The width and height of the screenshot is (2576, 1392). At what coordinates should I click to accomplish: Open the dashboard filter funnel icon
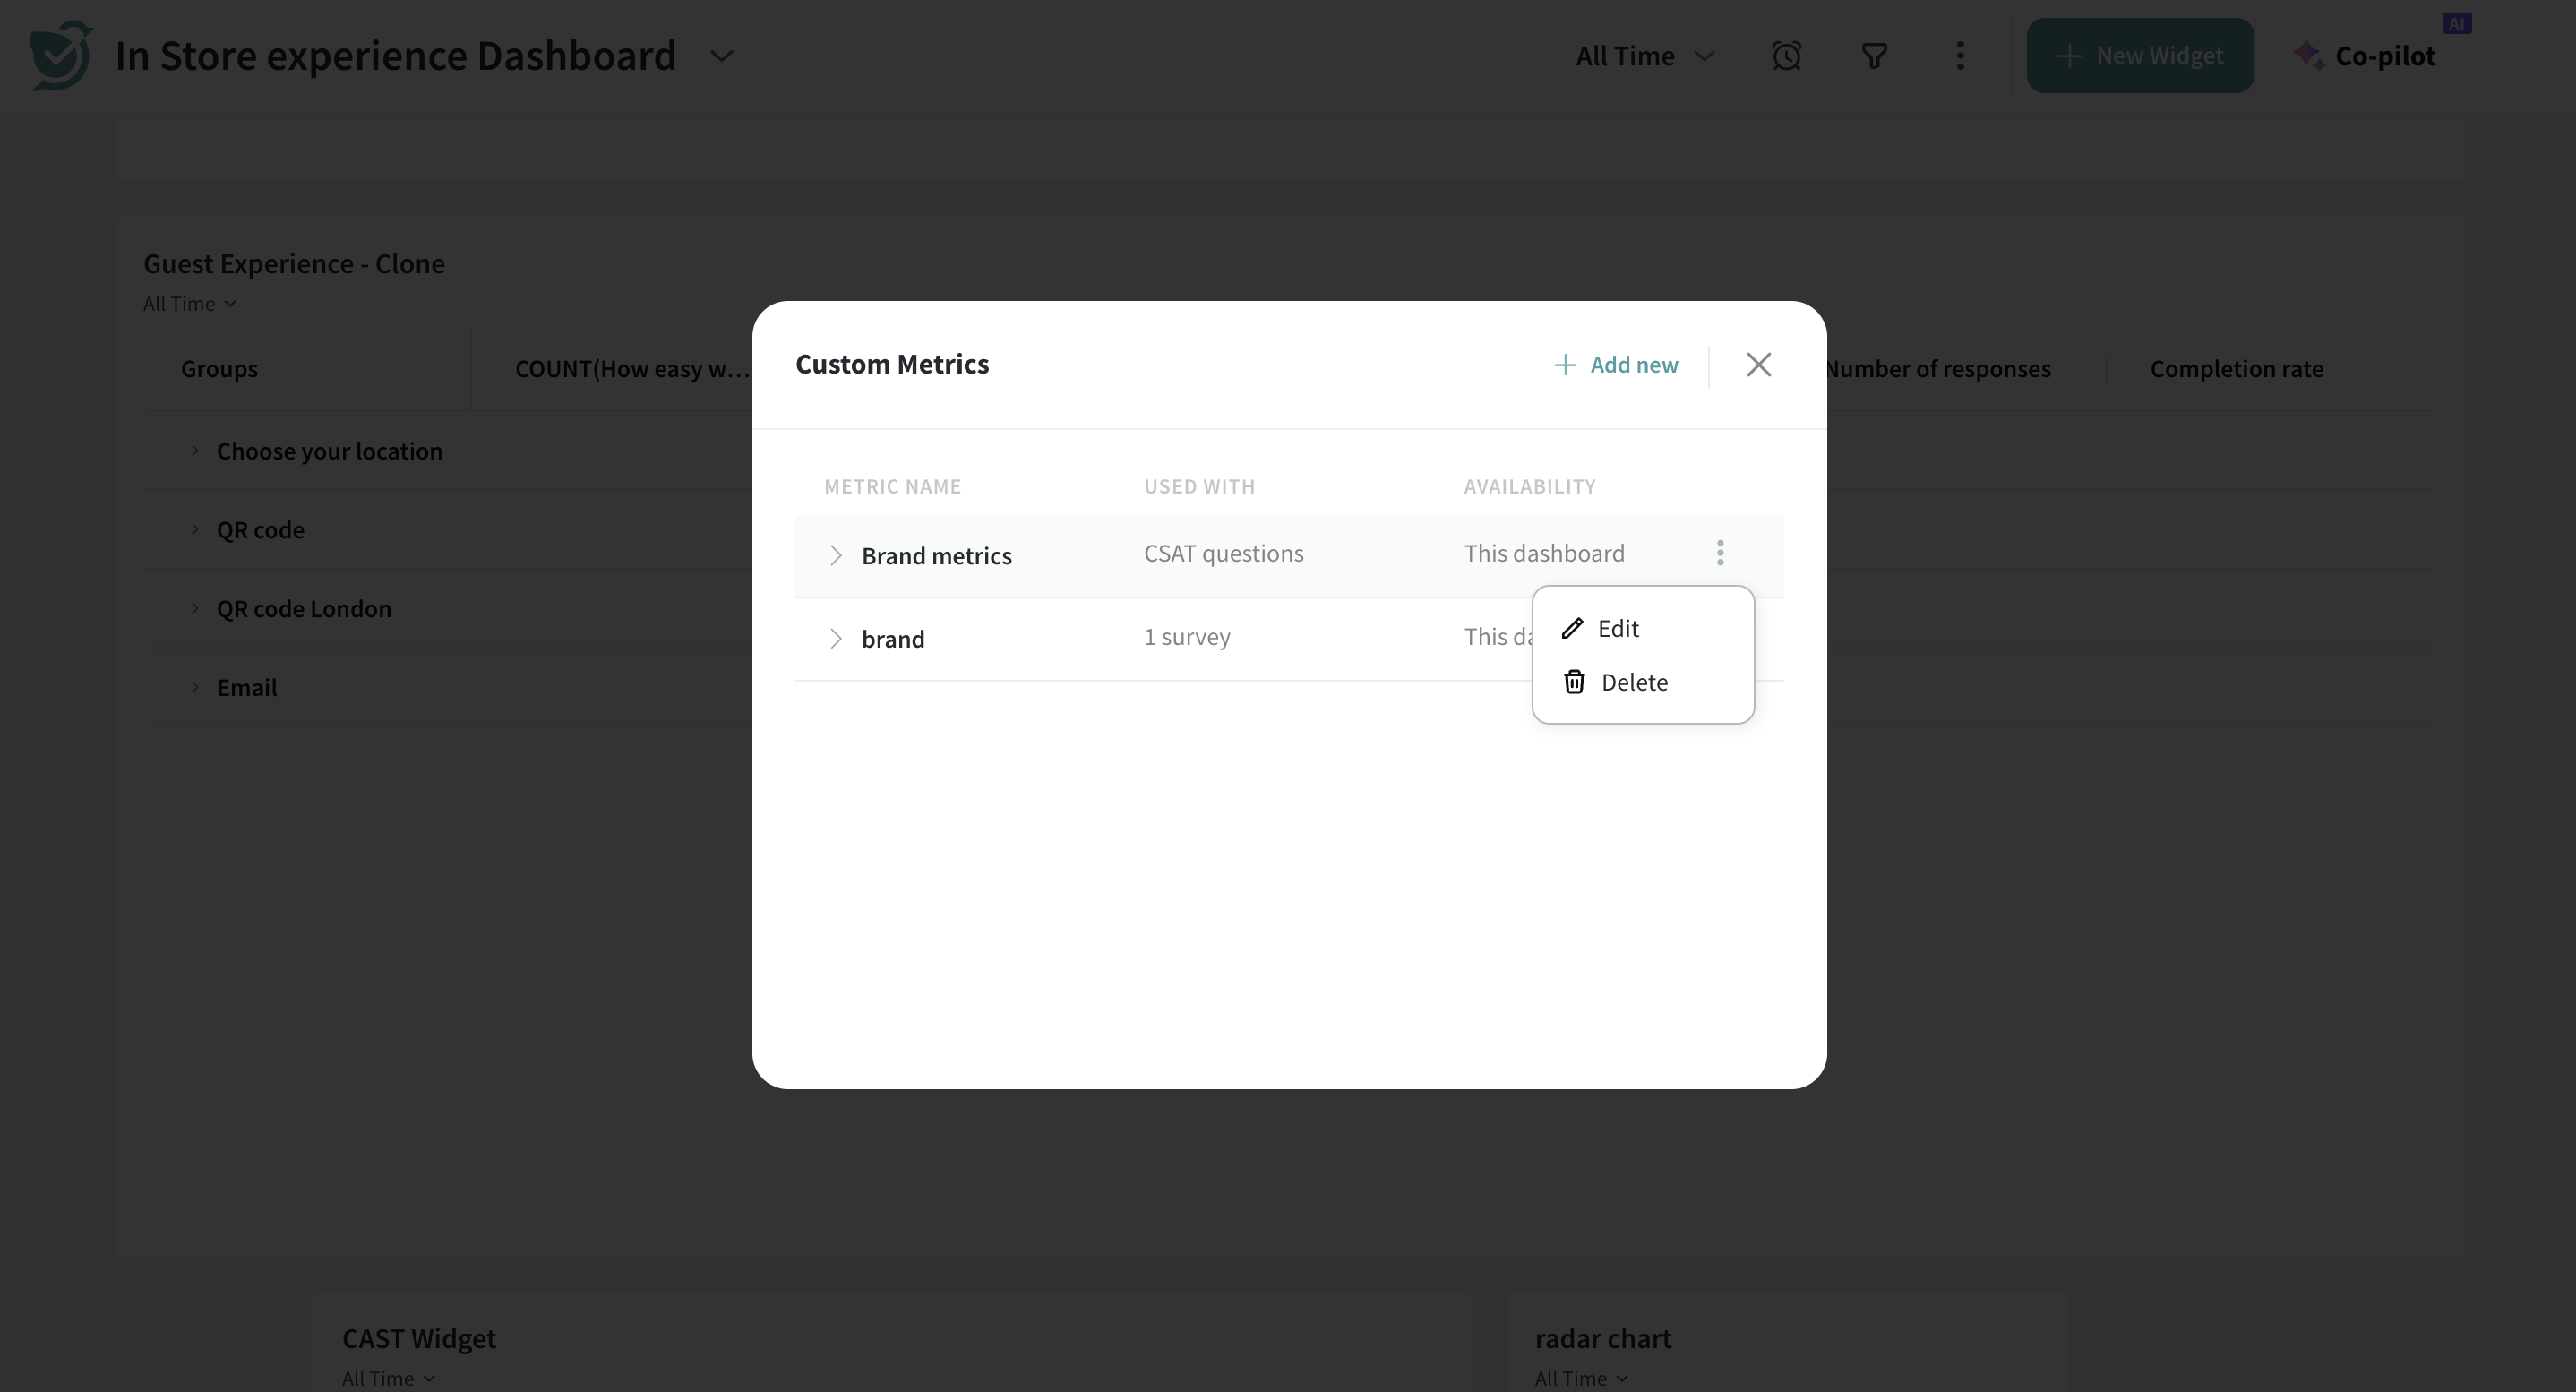pos(1874,56)
